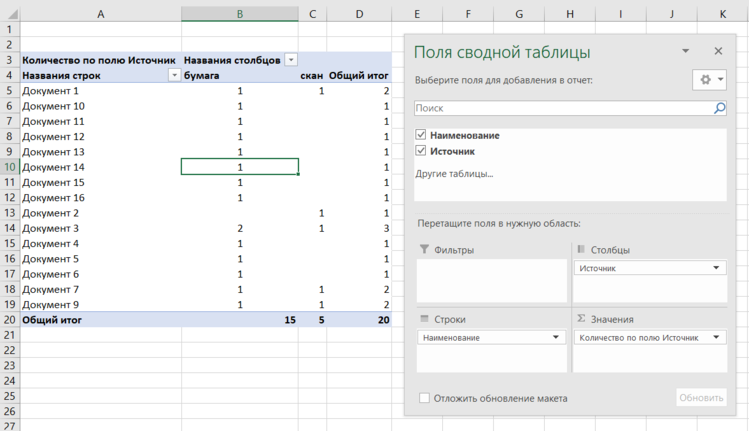Open Названия столбцов filter dropdown
Screen dimensions: 749x431
(290, 60)
